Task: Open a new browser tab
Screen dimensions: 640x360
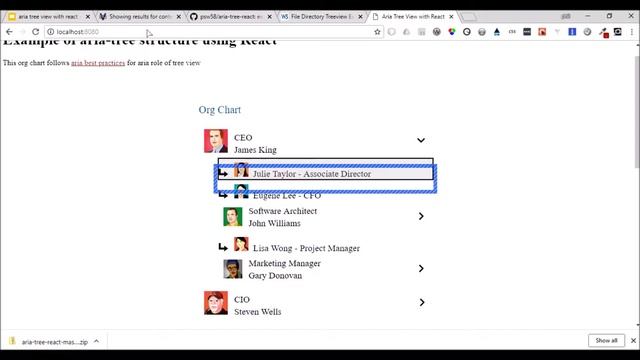Action: (469, 17)
